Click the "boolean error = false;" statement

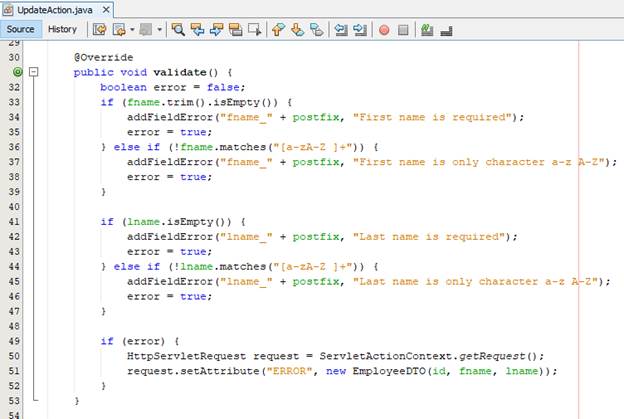(173, 87)
